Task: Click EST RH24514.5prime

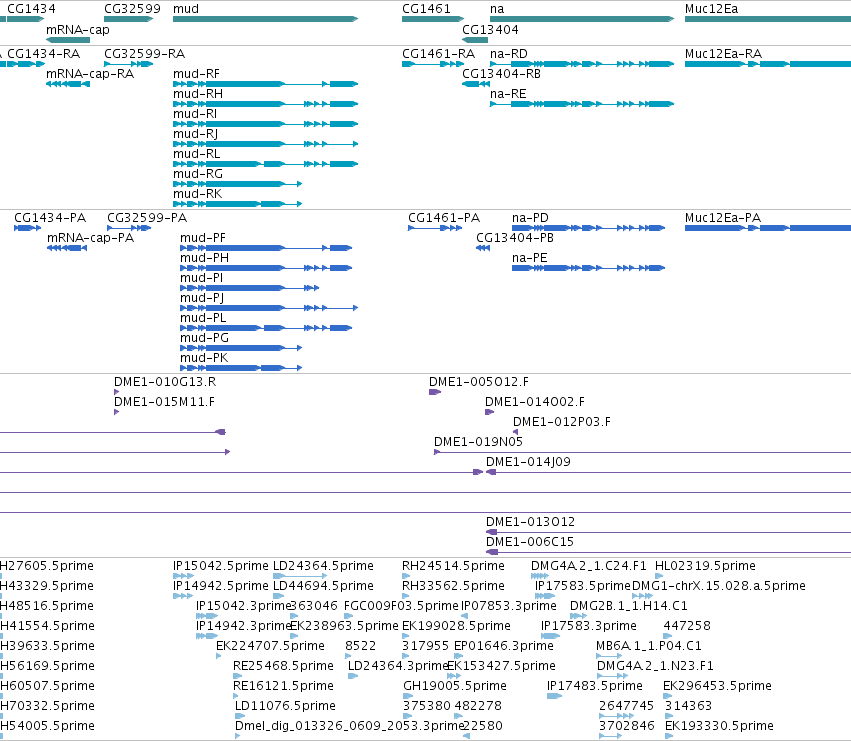Action: click(406, 576)
